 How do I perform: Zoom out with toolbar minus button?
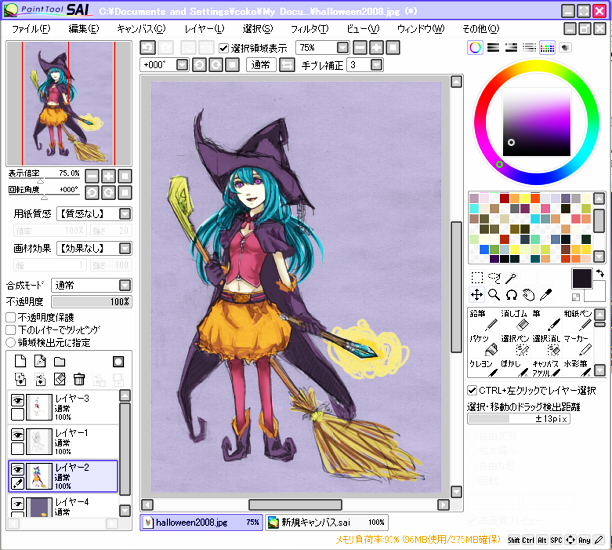pyautogui.click(x=360, y=48)
